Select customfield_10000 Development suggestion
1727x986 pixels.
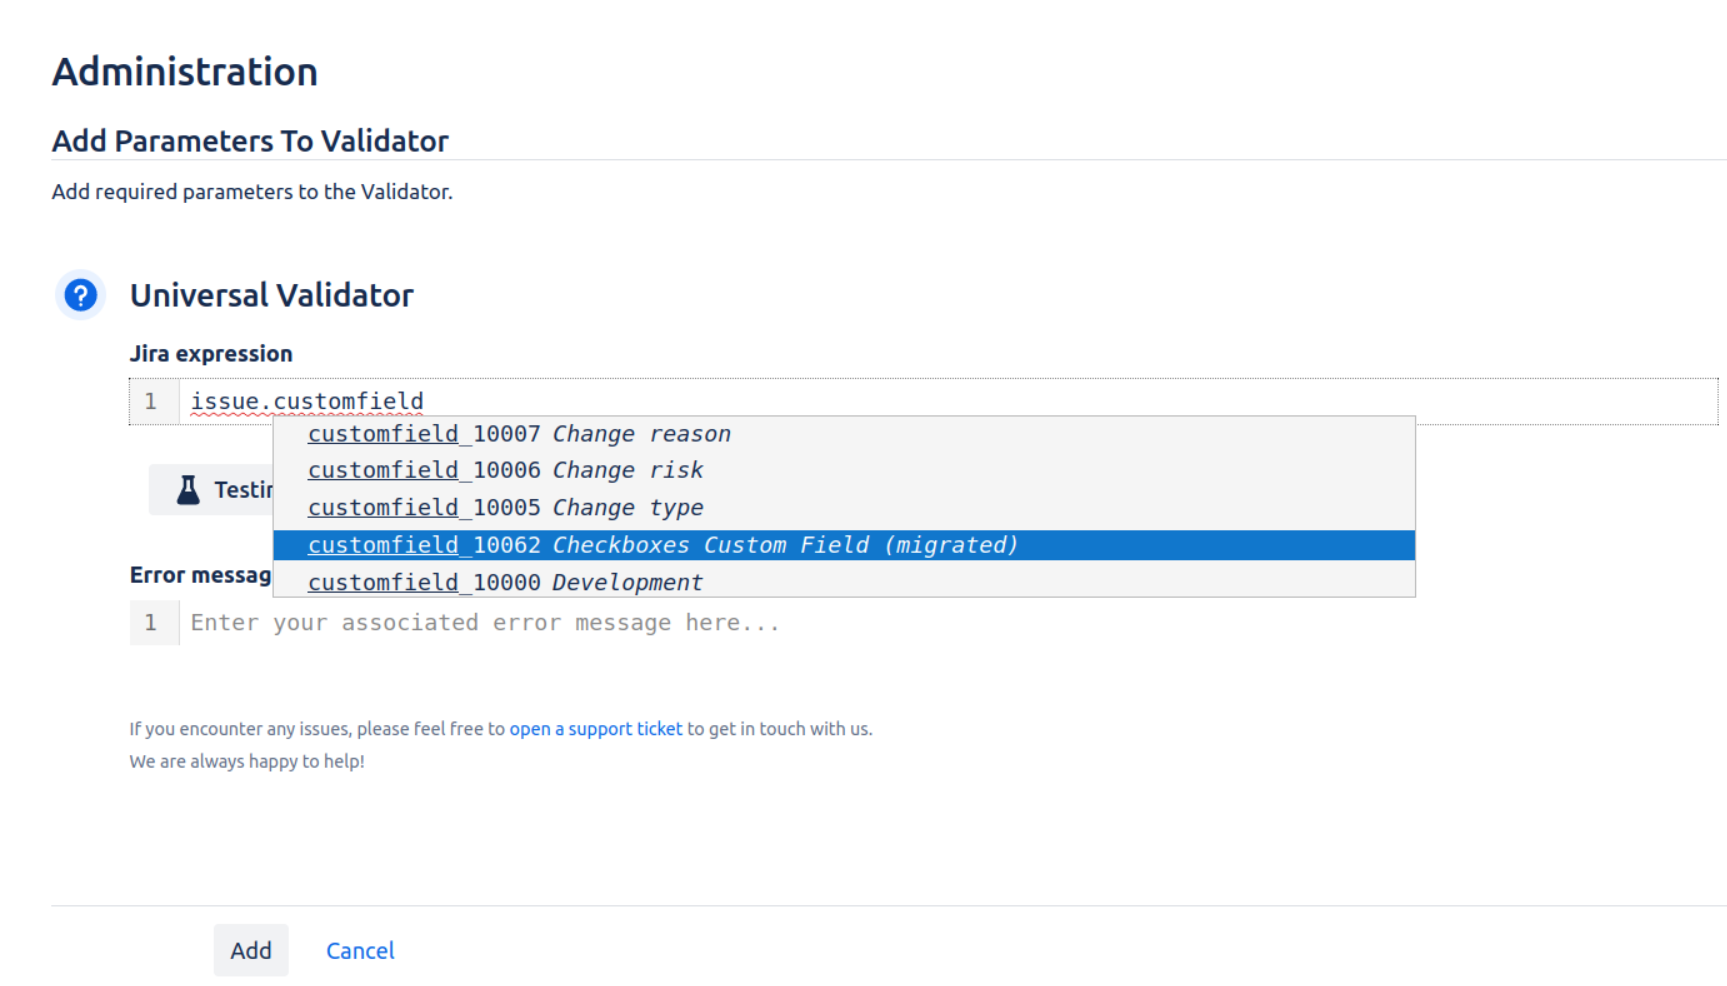click(506, 582)
